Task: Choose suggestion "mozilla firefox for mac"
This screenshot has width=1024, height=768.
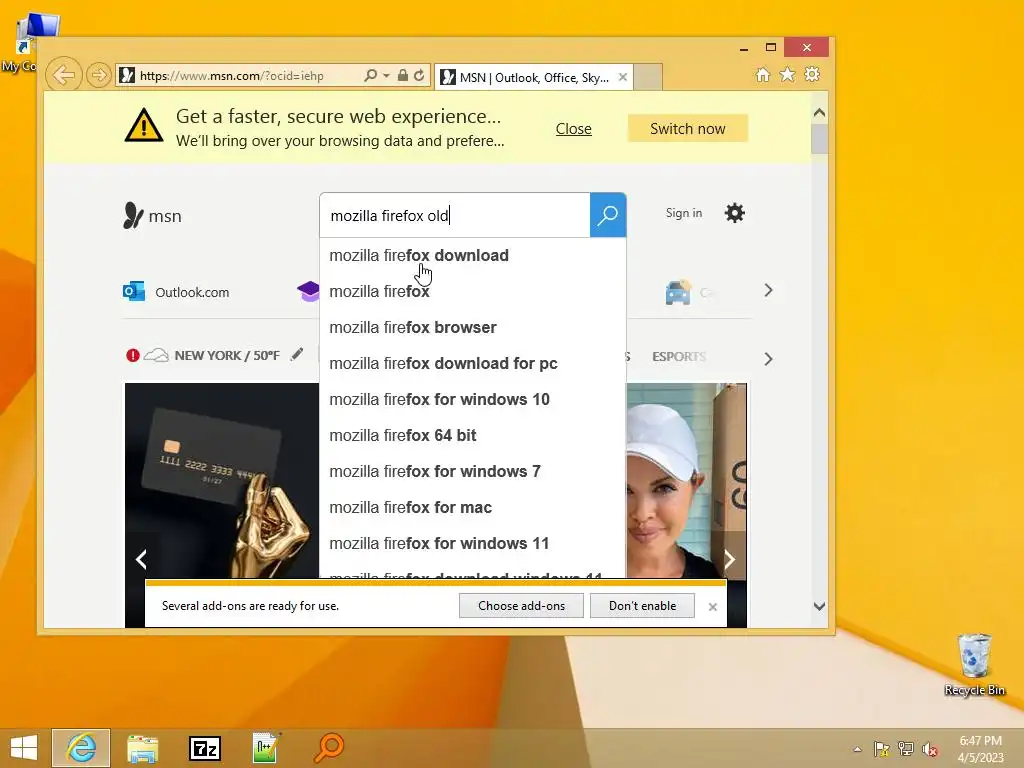Action: click(x=472, y=507)
